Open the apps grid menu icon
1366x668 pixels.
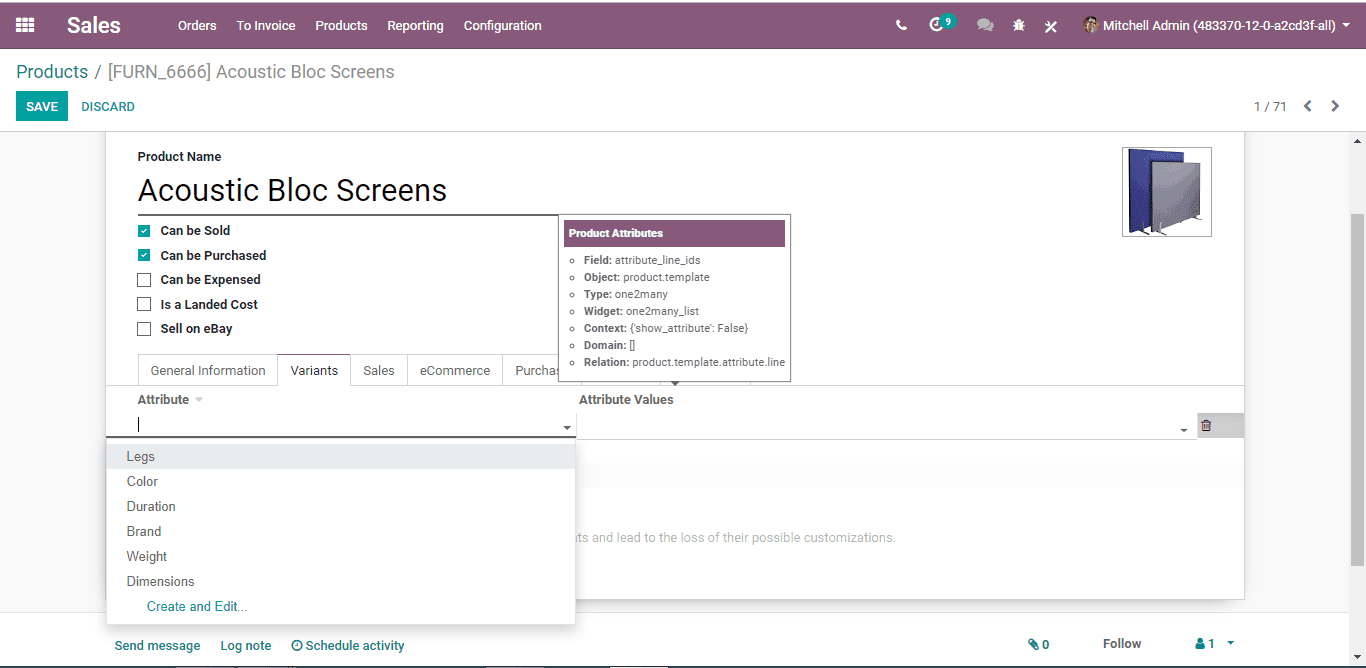[25, 25]
